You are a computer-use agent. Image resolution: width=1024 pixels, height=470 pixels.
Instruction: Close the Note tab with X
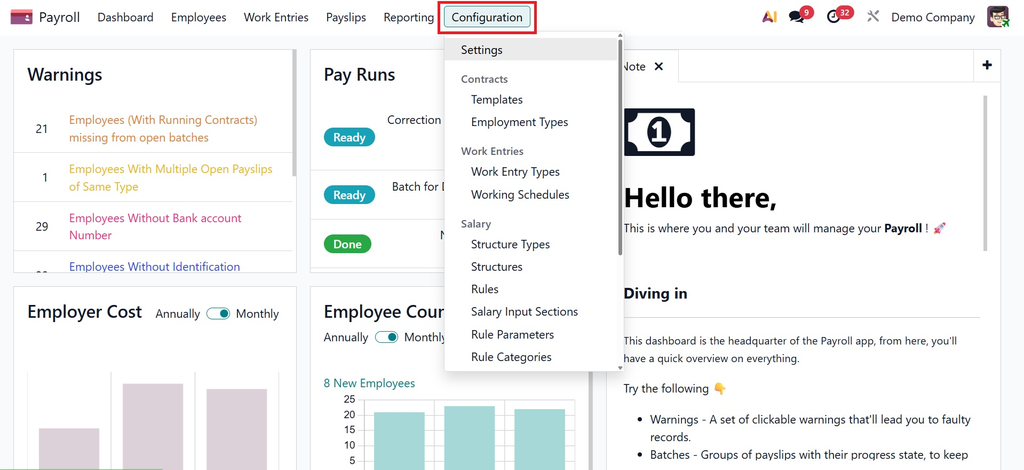[x=659, y=67]
